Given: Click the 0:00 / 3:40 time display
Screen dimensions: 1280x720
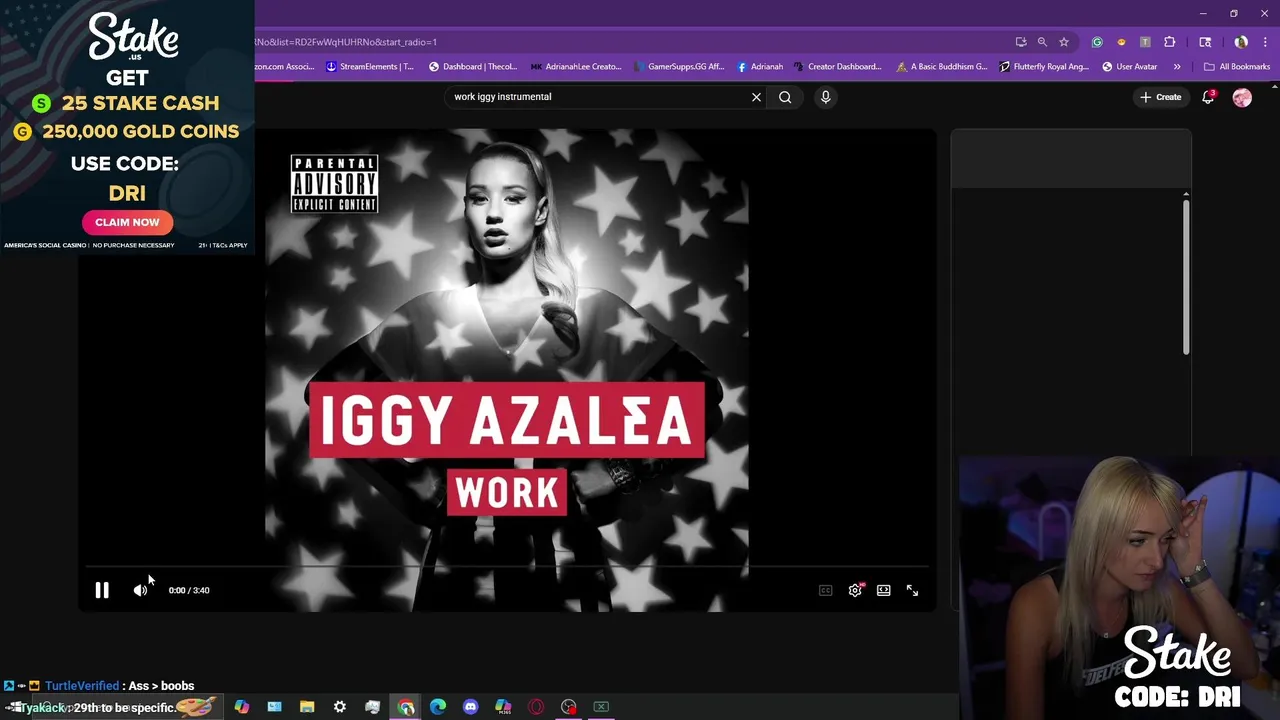Looking at the screenshot, I should pyautogui.click(x=189, y=590).
